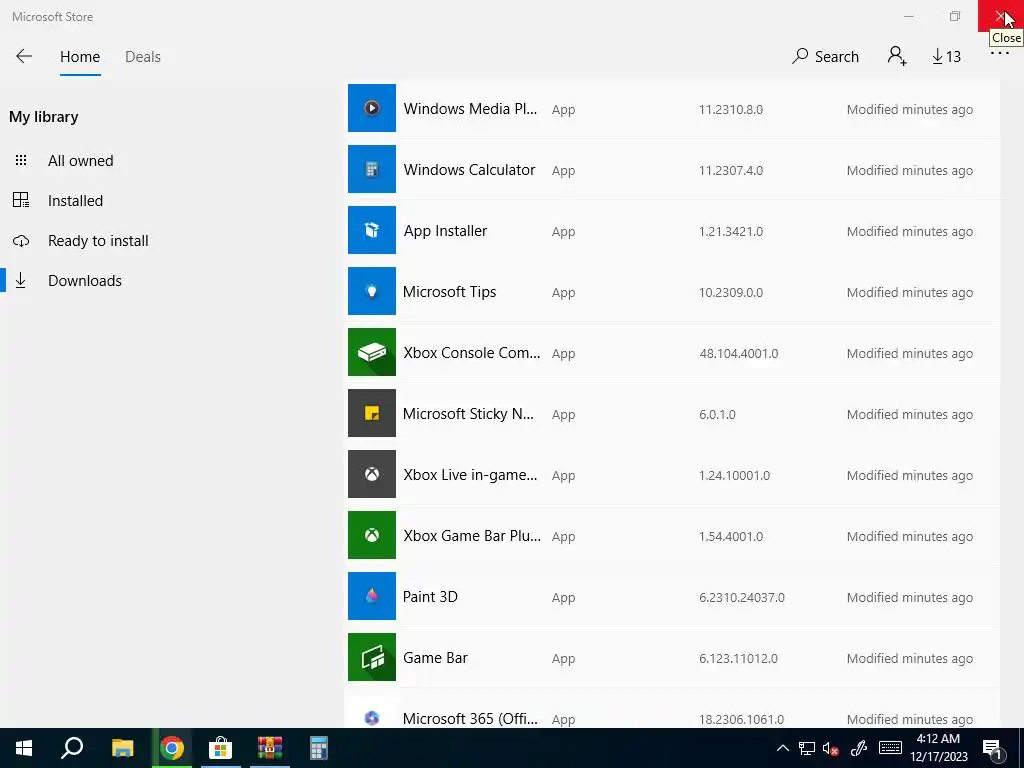Click the sign-in account icon

coord(897,56)
